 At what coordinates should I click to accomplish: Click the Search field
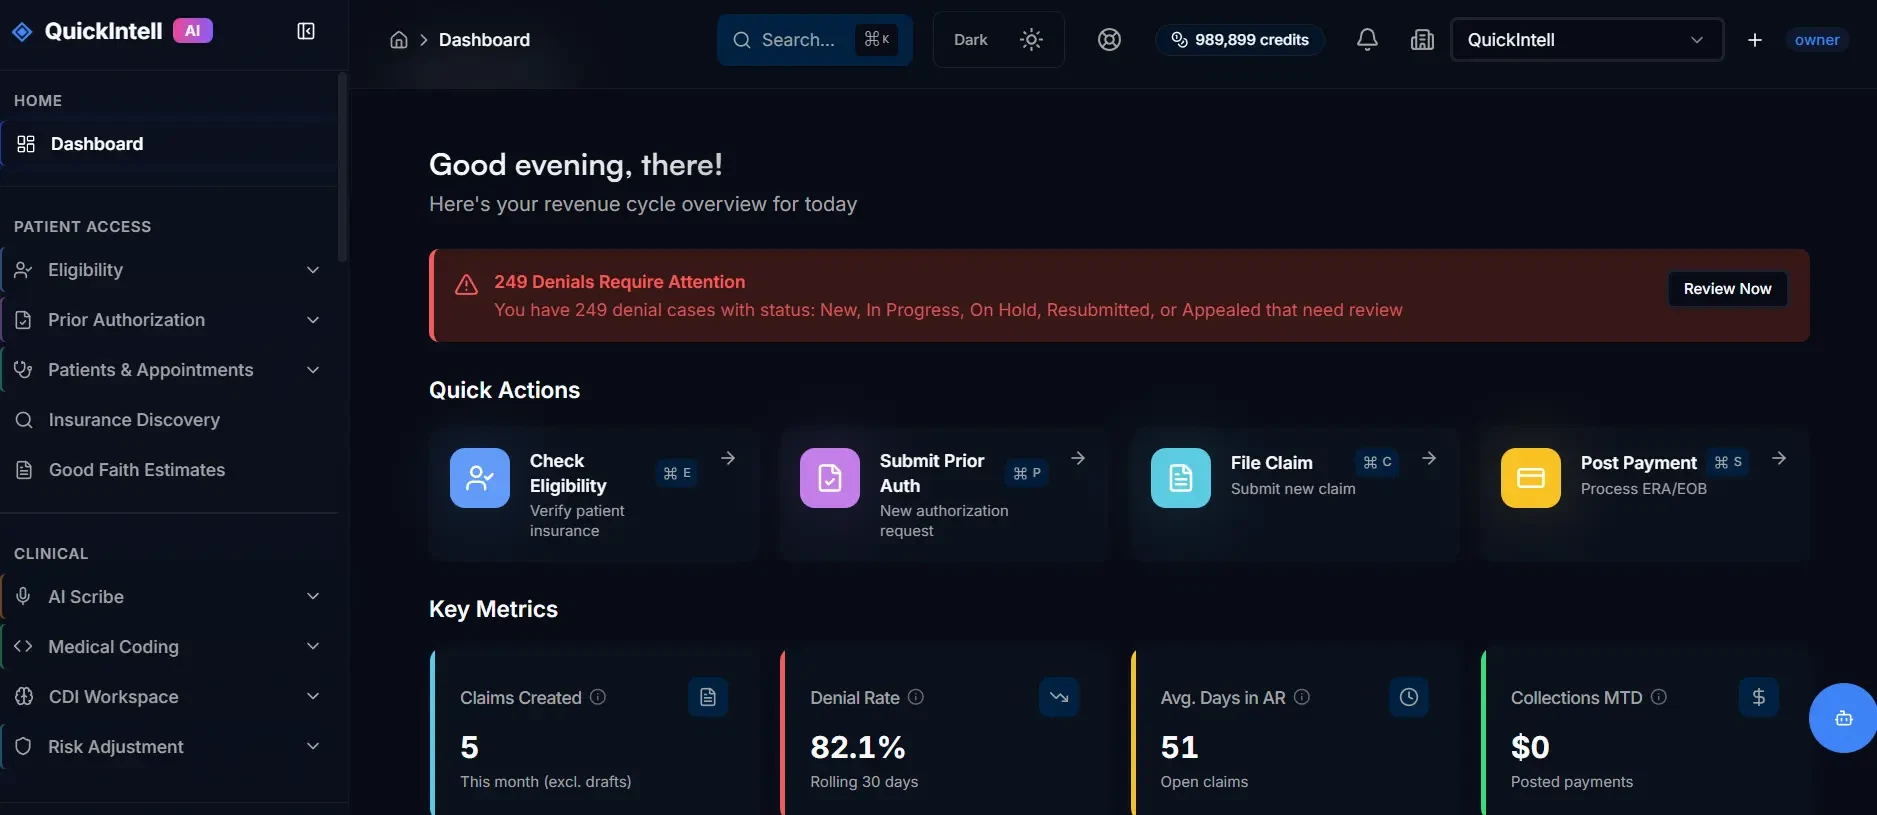815,40
